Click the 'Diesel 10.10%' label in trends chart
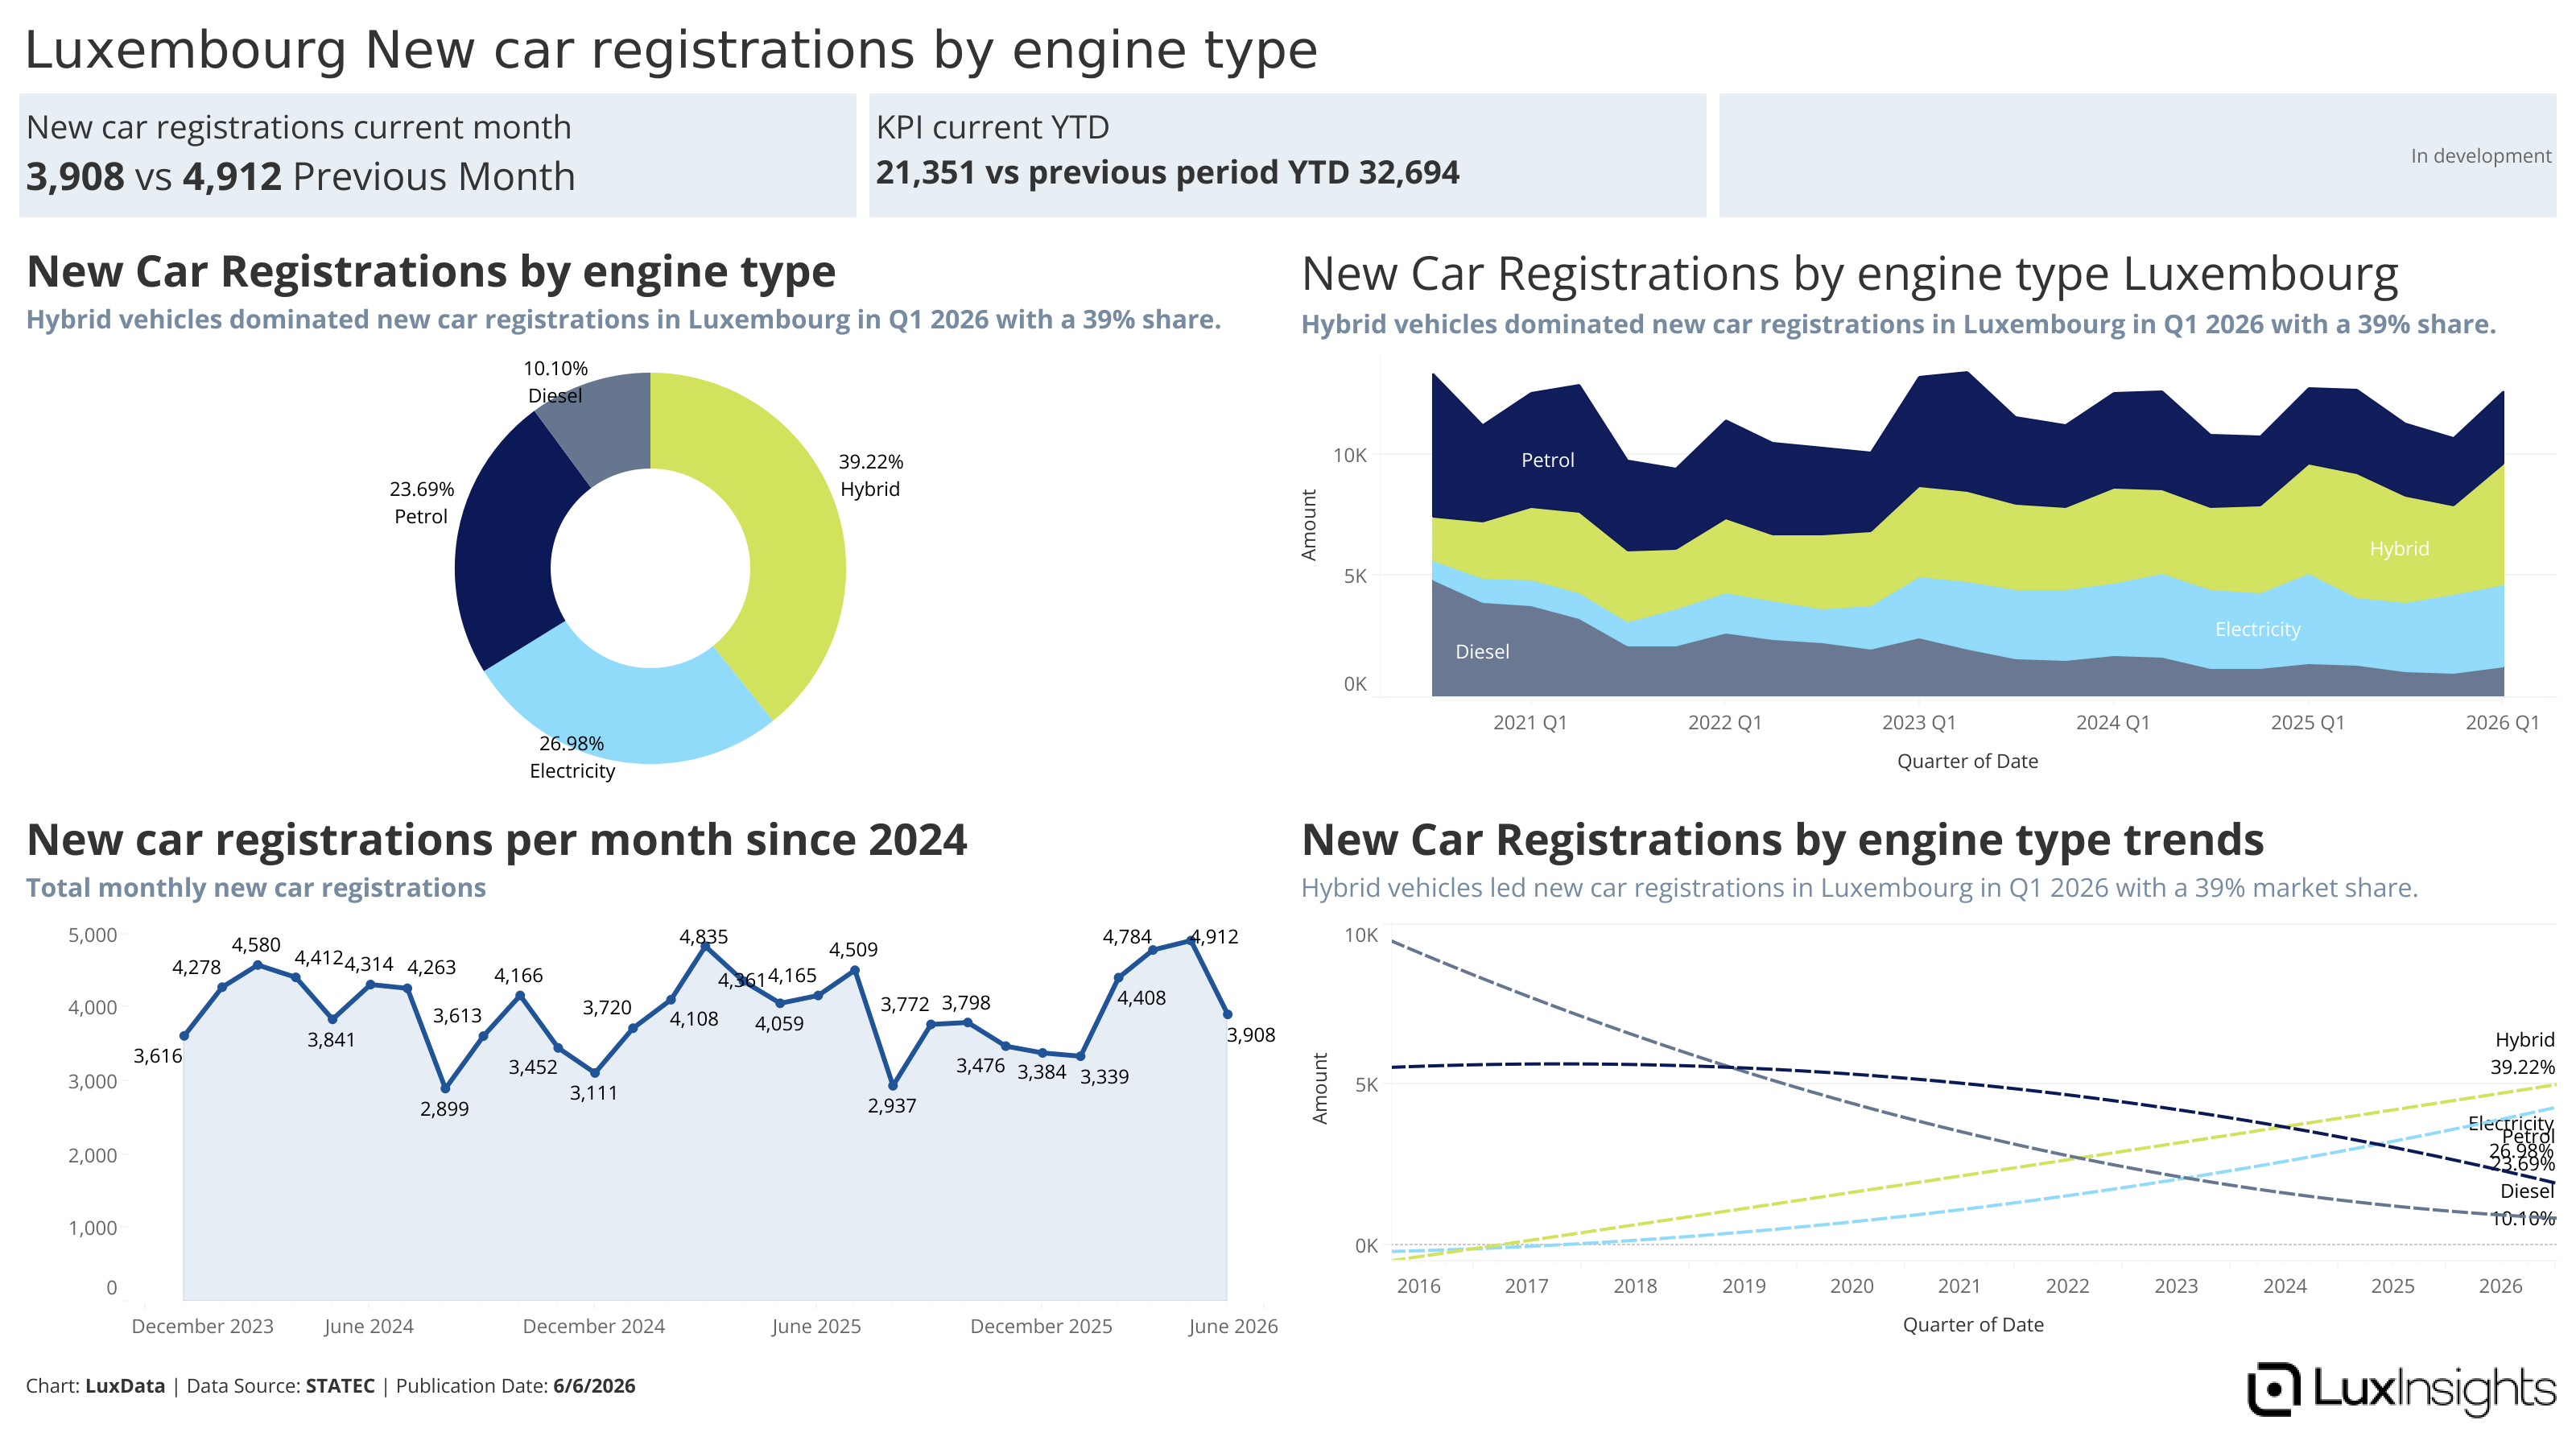The image size is (2576, 1449). coord(2523,1204)
